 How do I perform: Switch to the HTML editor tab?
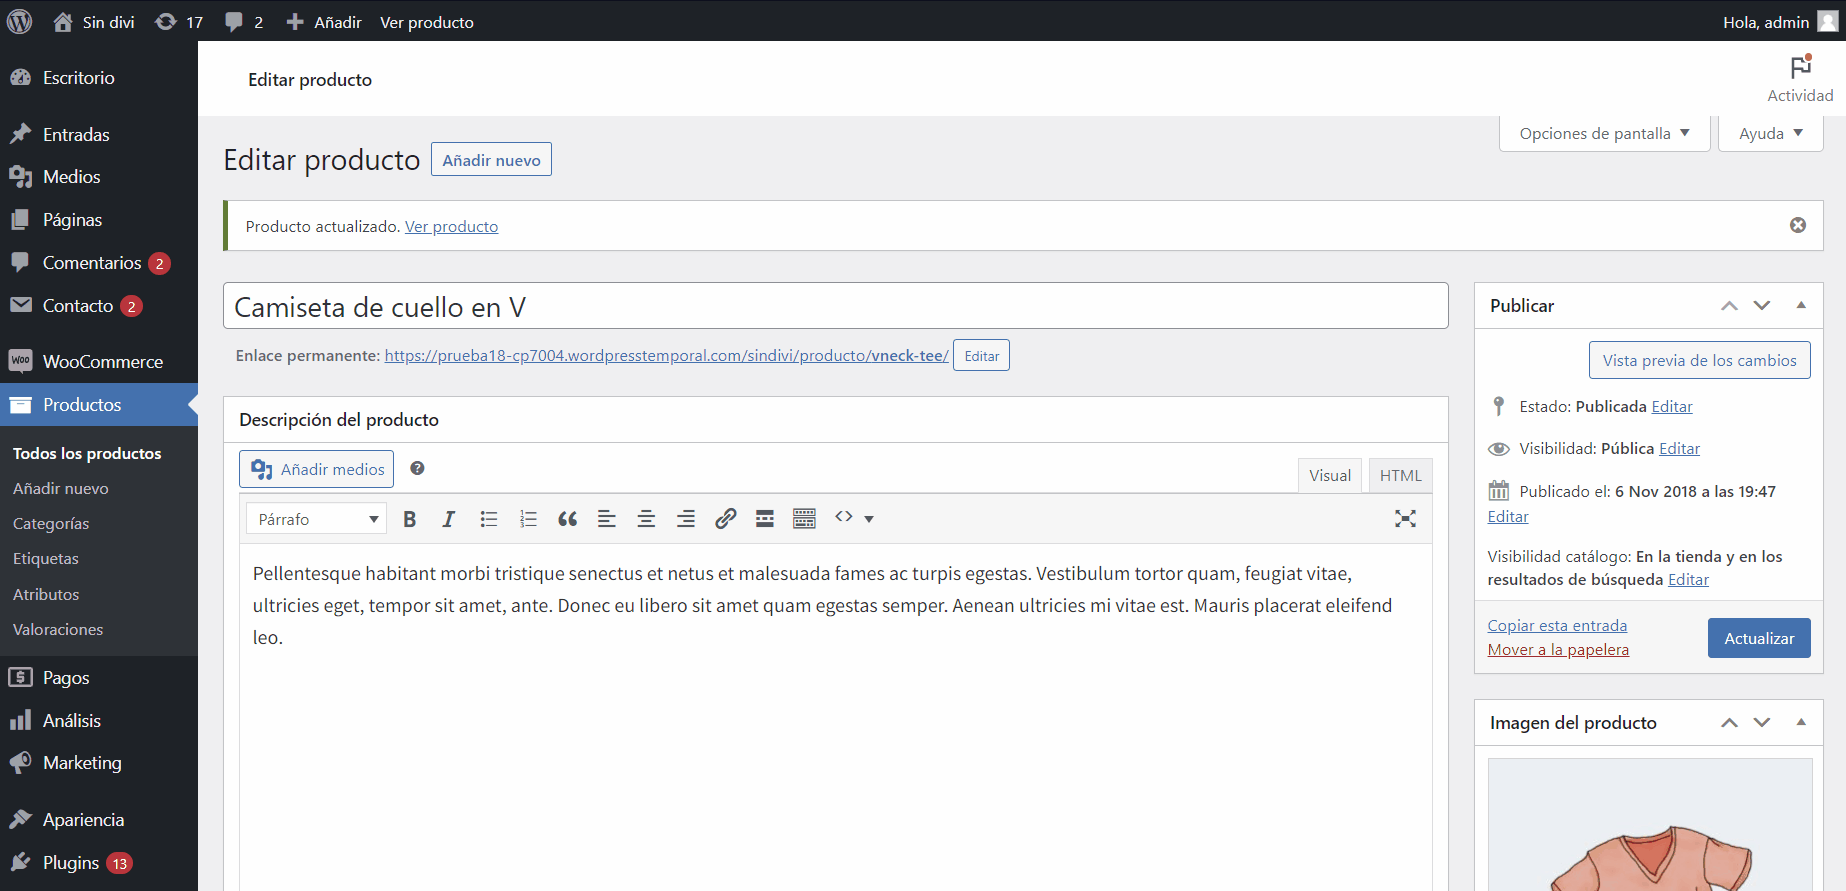[x=1400, y=476]
